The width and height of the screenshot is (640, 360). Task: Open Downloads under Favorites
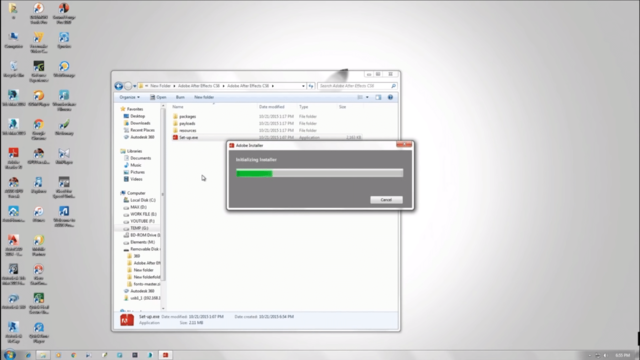click(x=140, y=123)
